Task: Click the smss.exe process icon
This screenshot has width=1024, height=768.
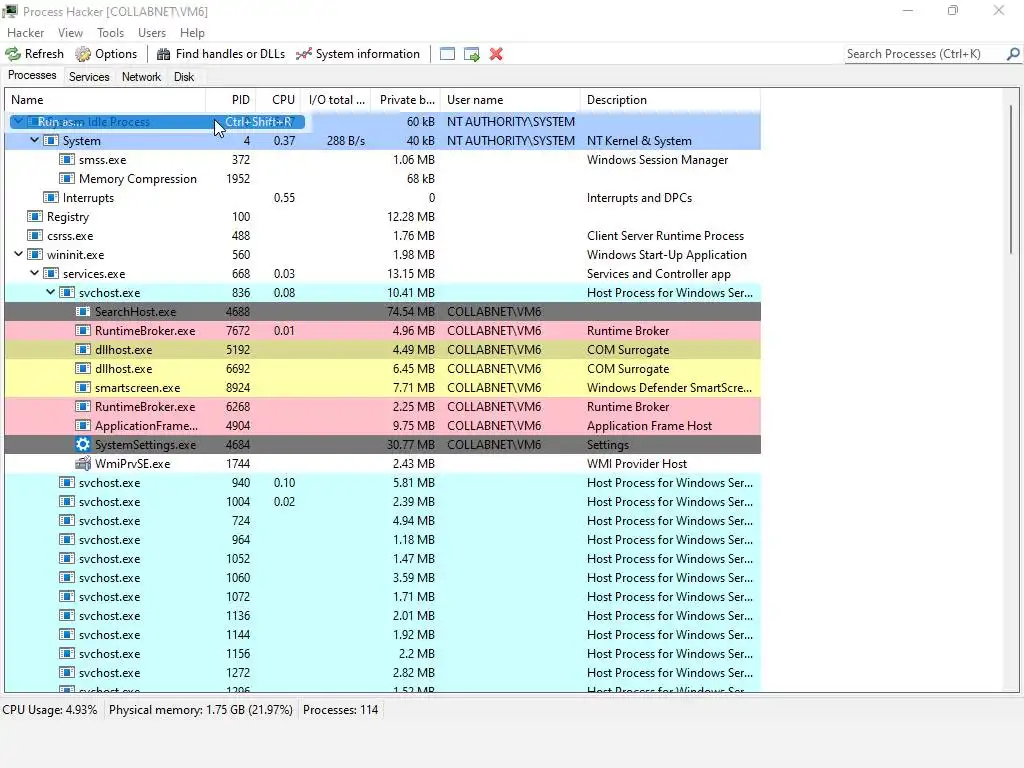Action: point(67,159)
